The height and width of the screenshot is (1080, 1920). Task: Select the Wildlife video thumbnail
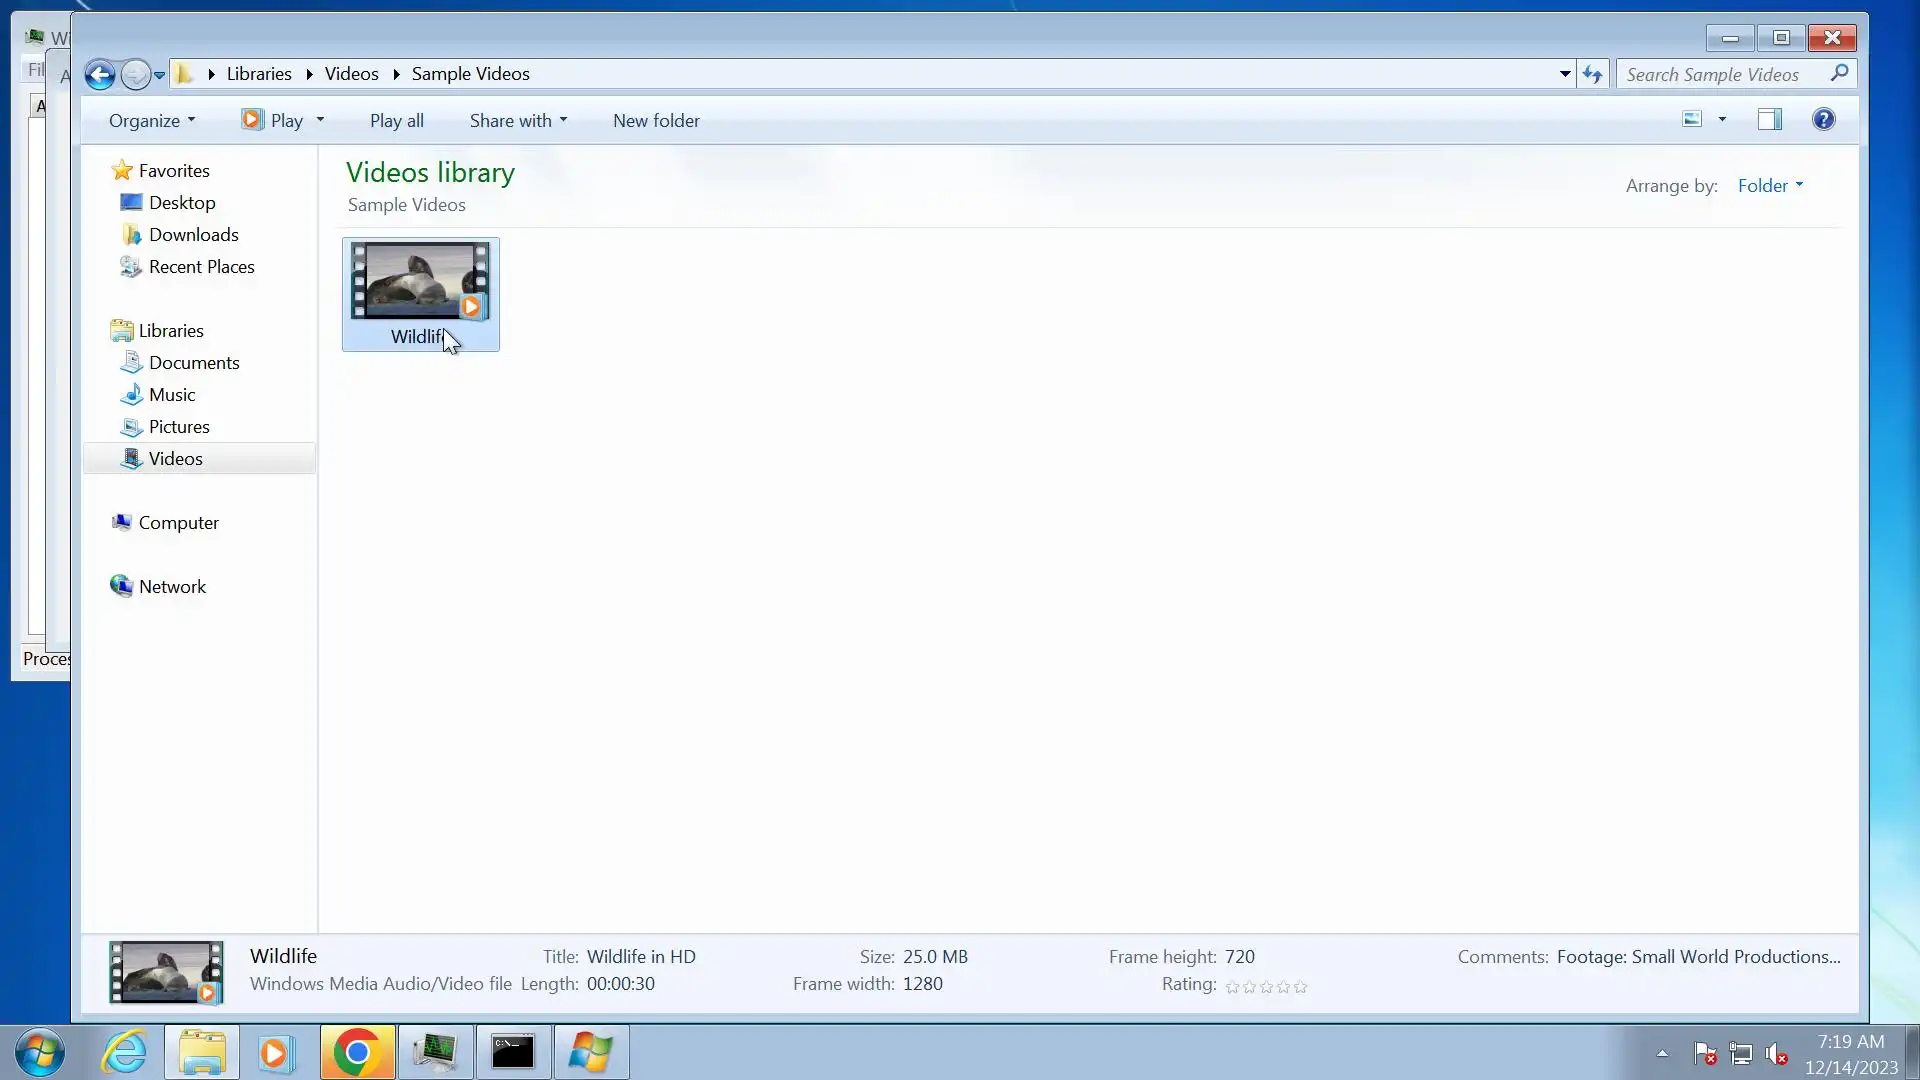pos(420,283)
